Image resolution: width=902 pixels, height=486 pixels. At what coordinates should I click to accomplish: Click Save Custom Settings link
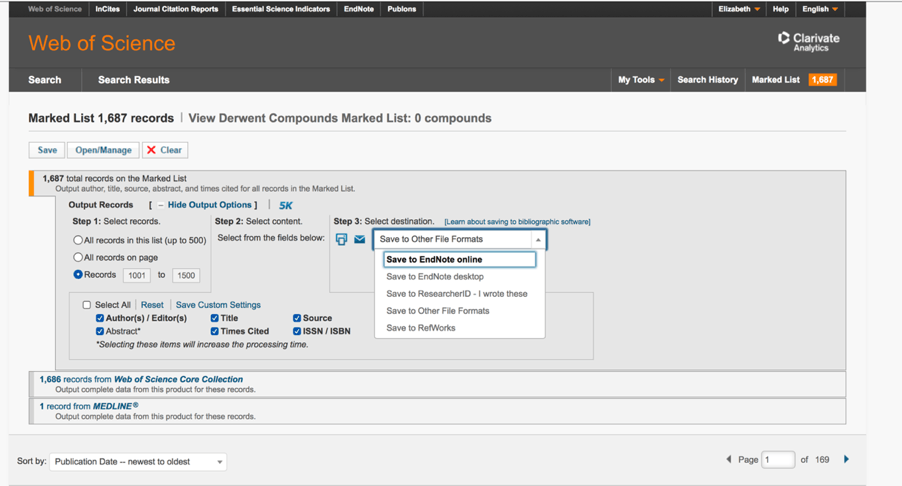tap(218, 305)
